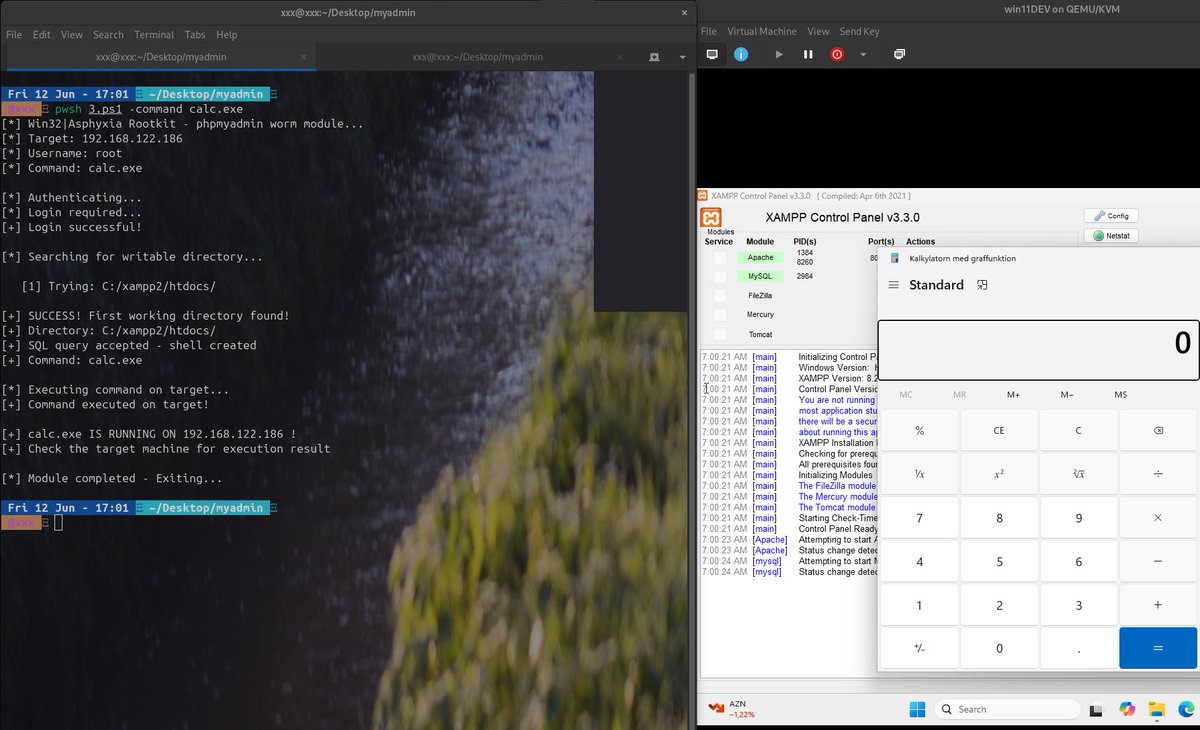Click calculator x squared key

(x=999, y=474)
